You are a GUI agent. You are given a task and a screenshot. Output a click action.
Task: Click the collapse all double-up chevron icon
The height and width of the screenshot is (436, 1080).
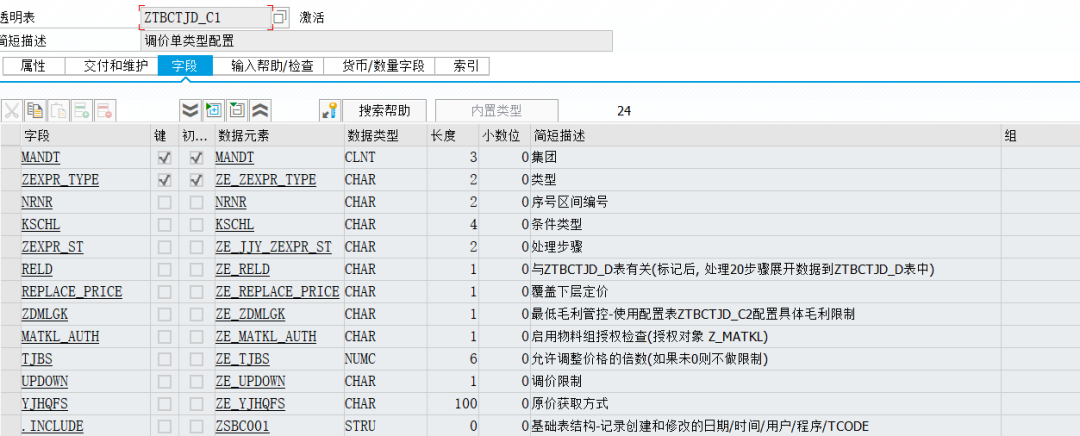pos(260,110)
